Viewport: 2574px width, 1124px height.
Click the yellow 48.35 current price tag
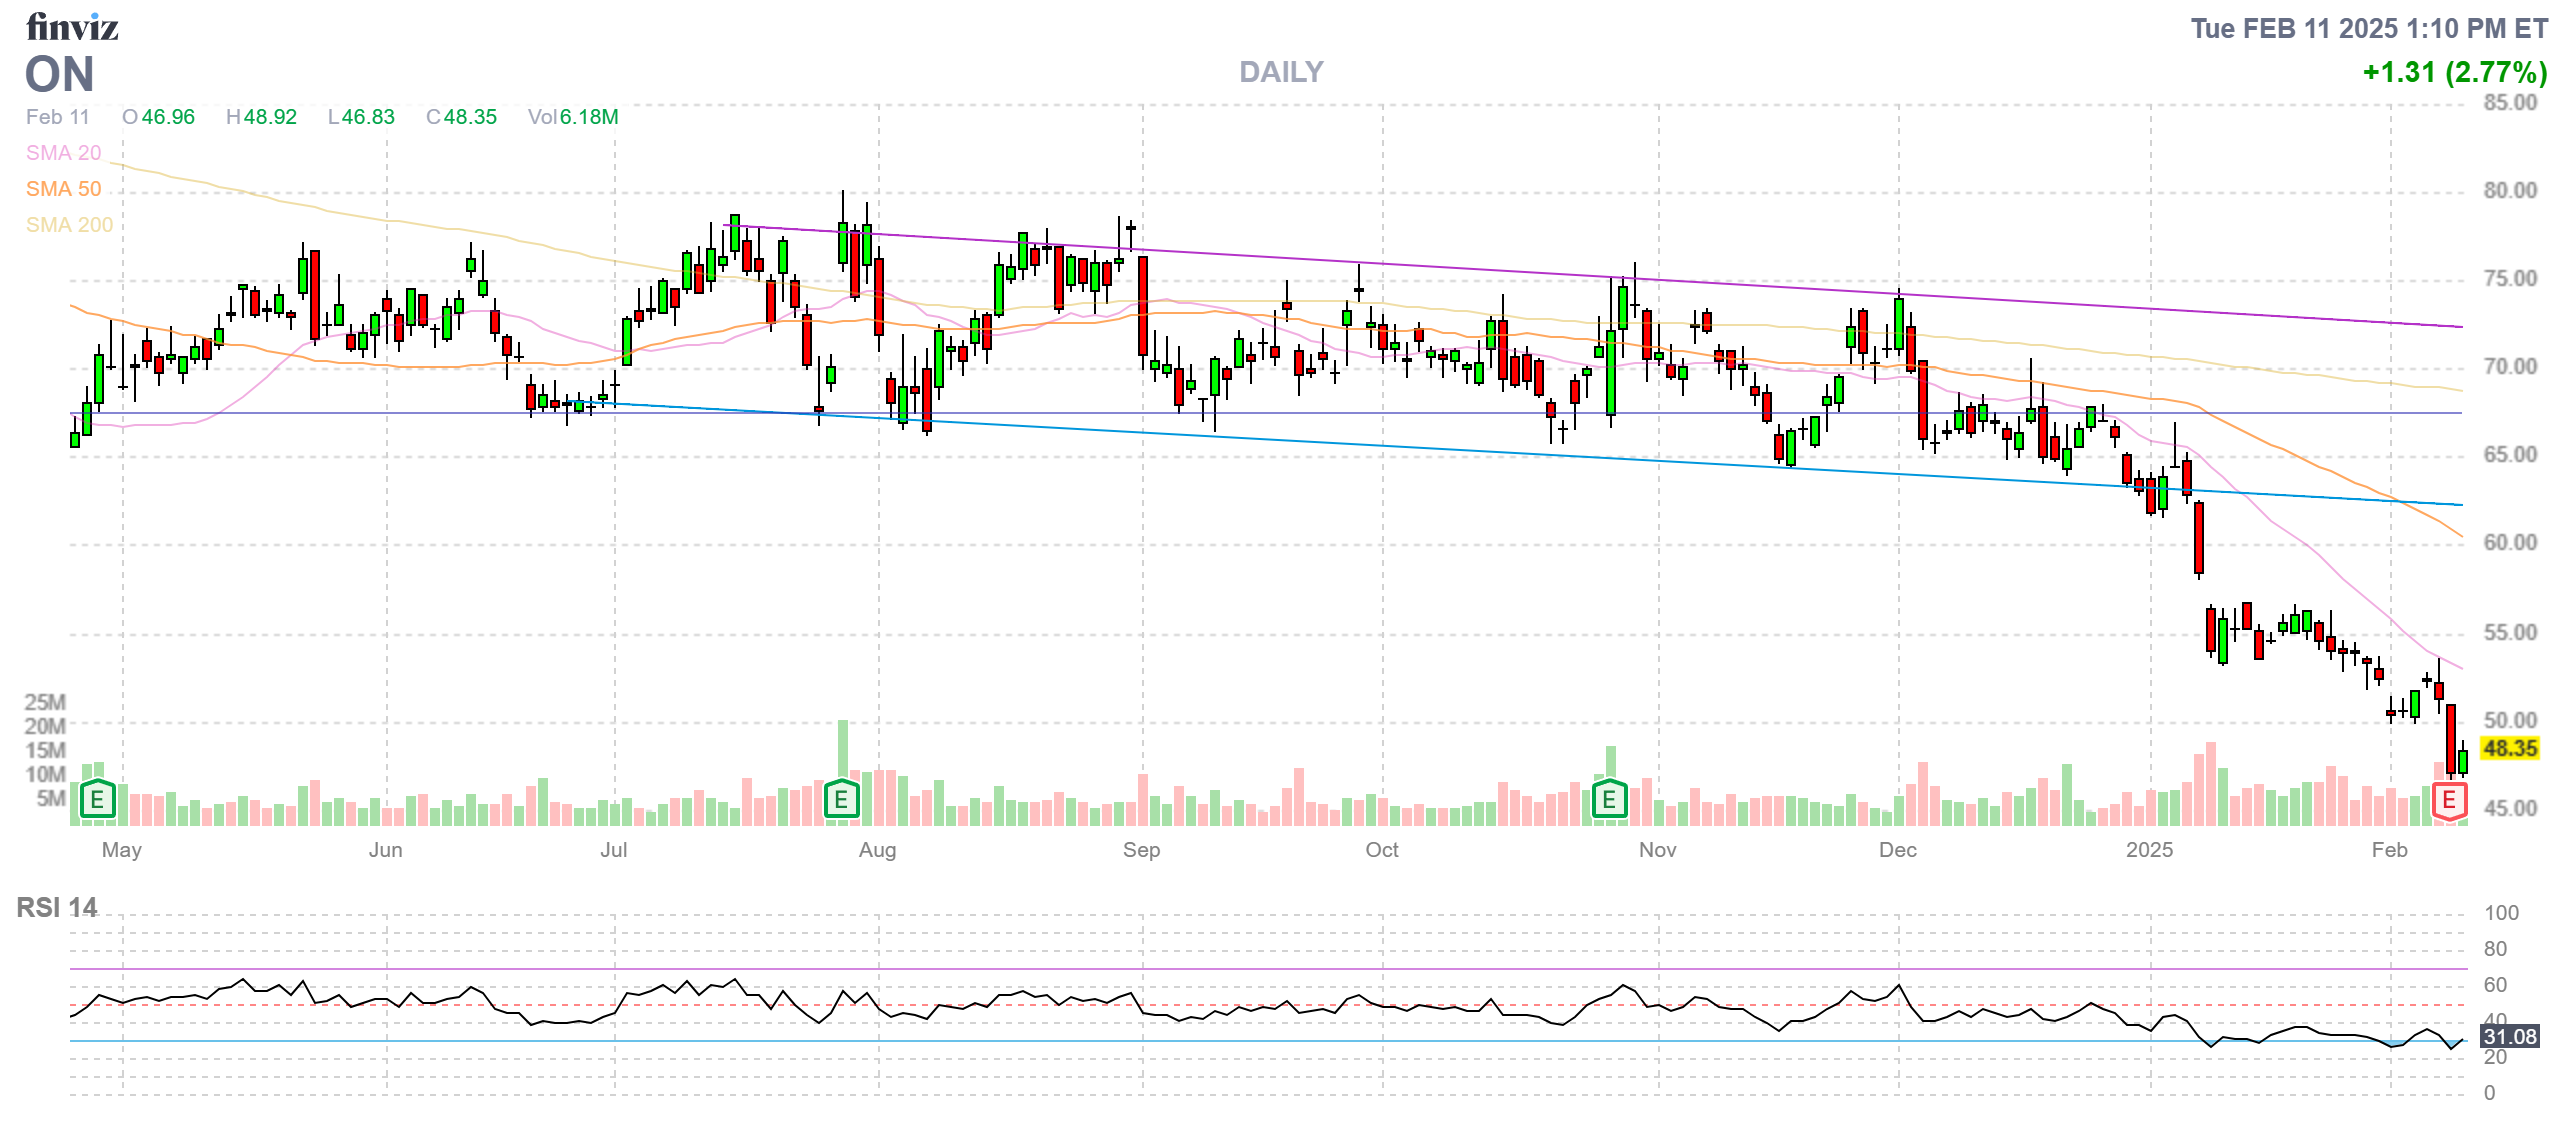click(2510, 748)
